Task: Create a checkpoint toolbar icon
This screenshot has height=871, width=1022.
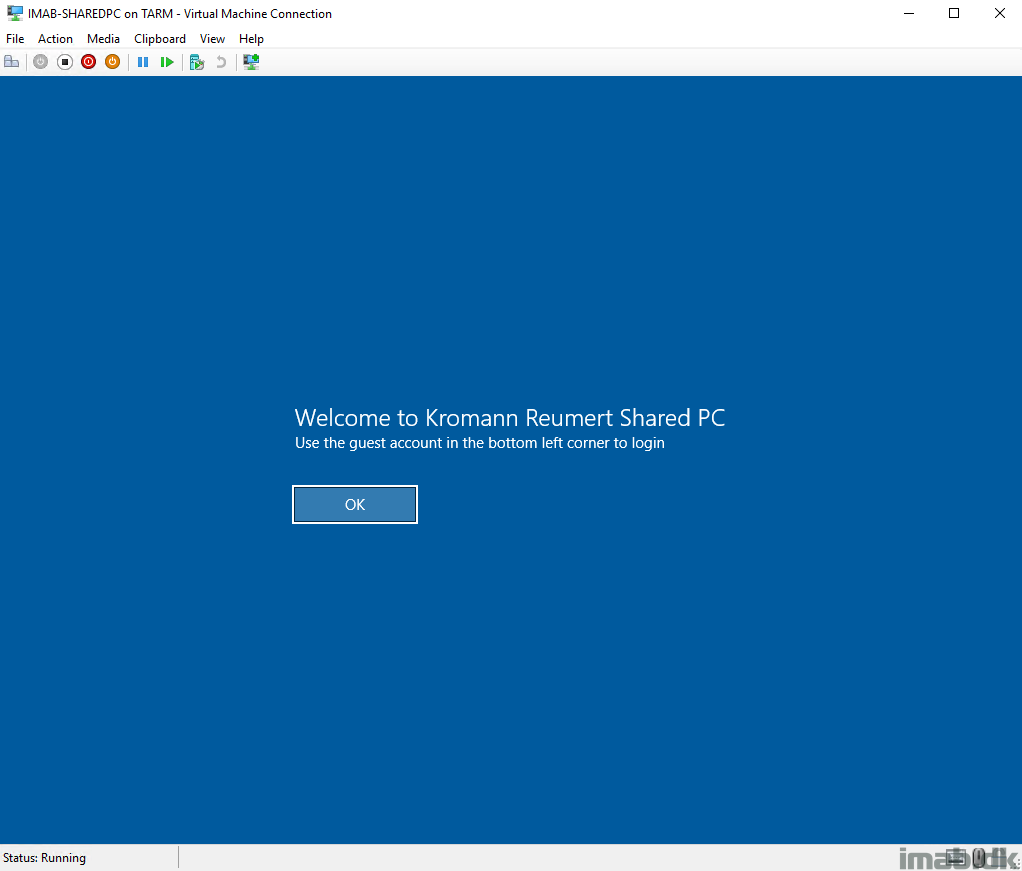Action: (x=197, y=62)
